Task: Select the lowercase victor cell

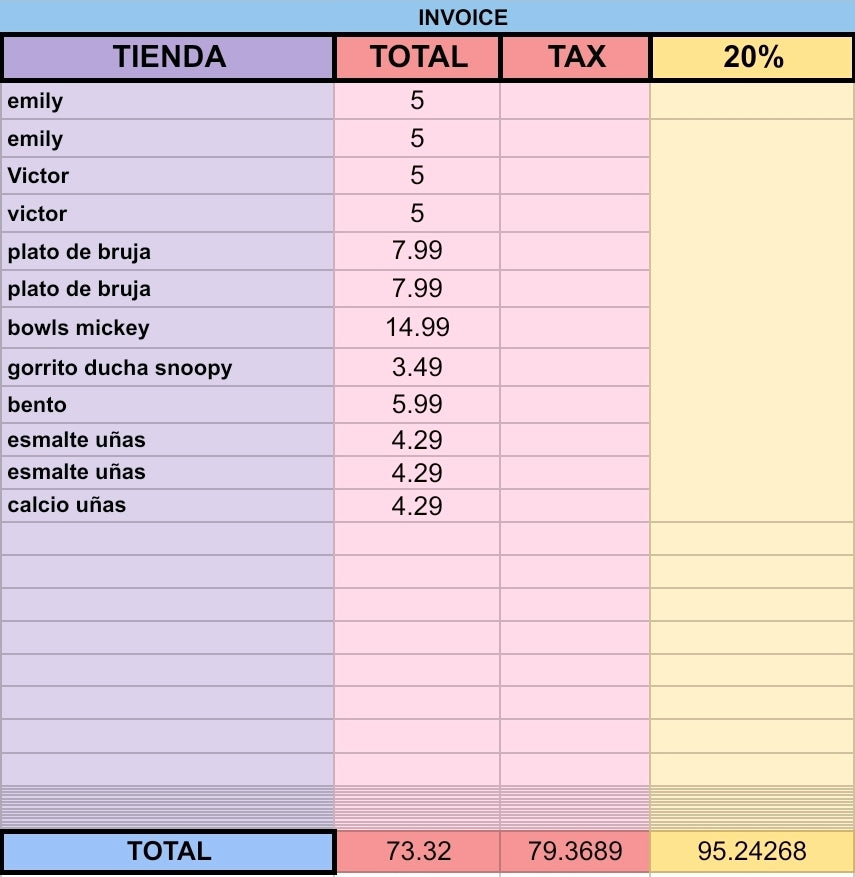Action: [x=168, y=214]
